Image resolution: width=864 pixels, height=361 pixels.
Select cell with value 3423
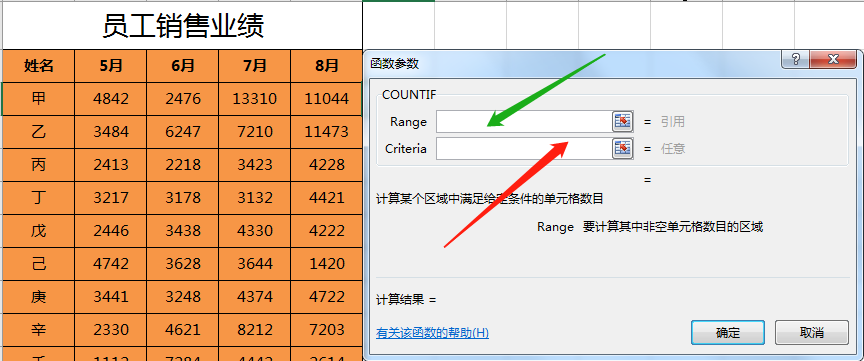[255, 165]
